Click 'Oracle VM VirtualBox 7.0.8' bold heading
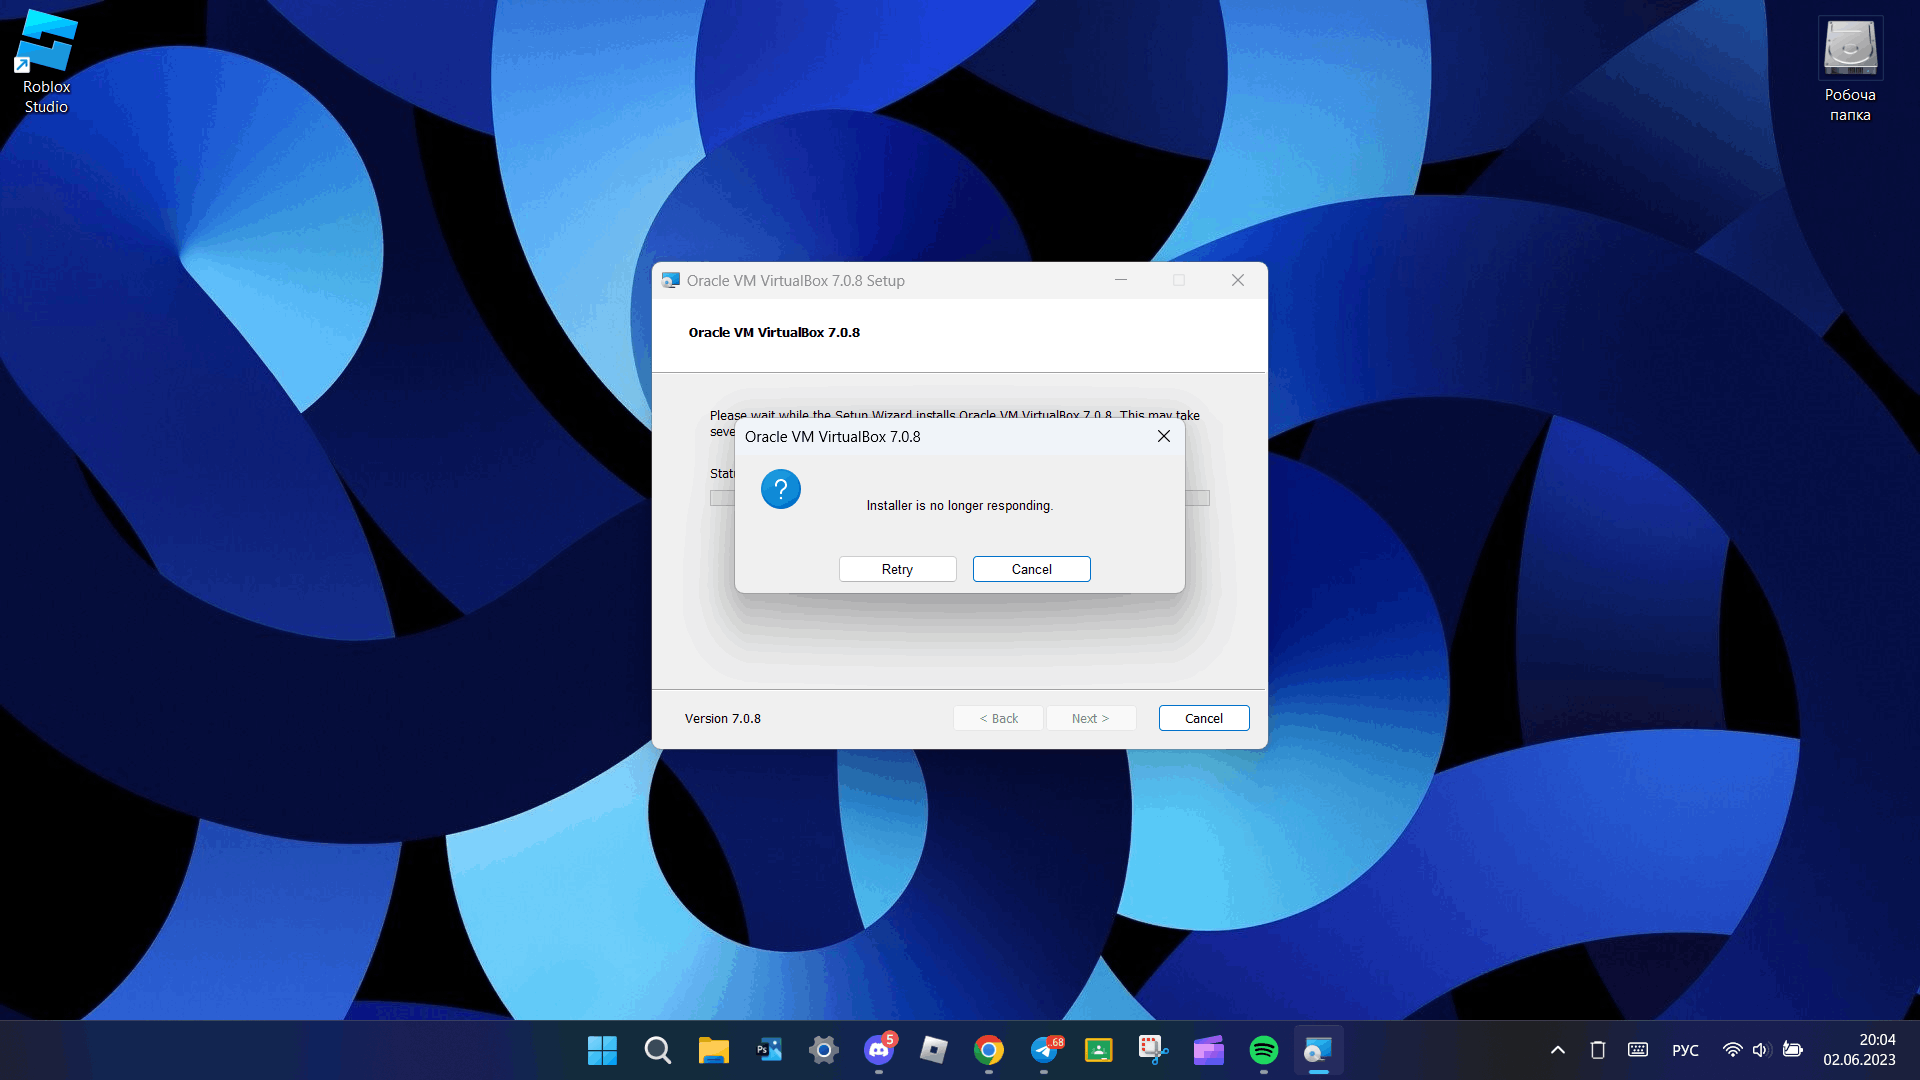The width and height of the screenshot is (1920, 1080). click(x=774, y=333)
